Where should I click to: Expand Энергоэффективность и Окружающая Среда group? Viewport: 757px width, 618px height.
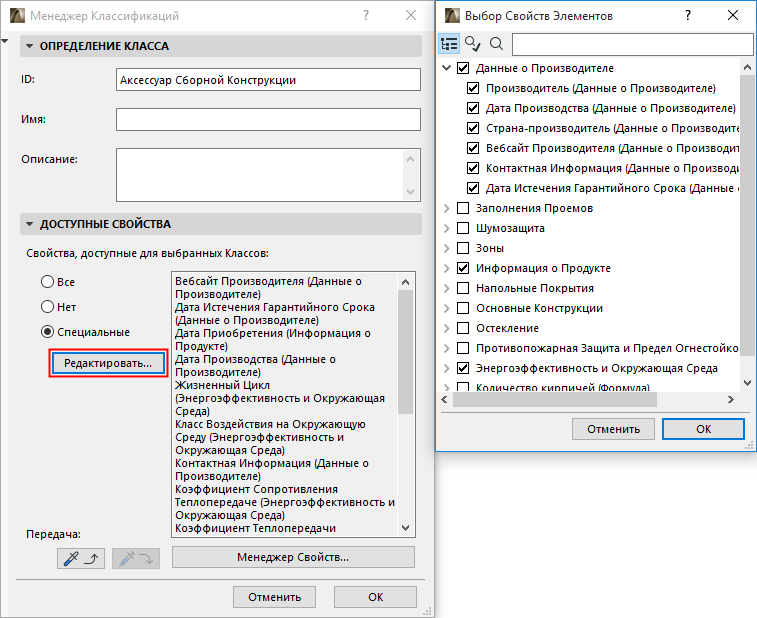coord(447,368)
